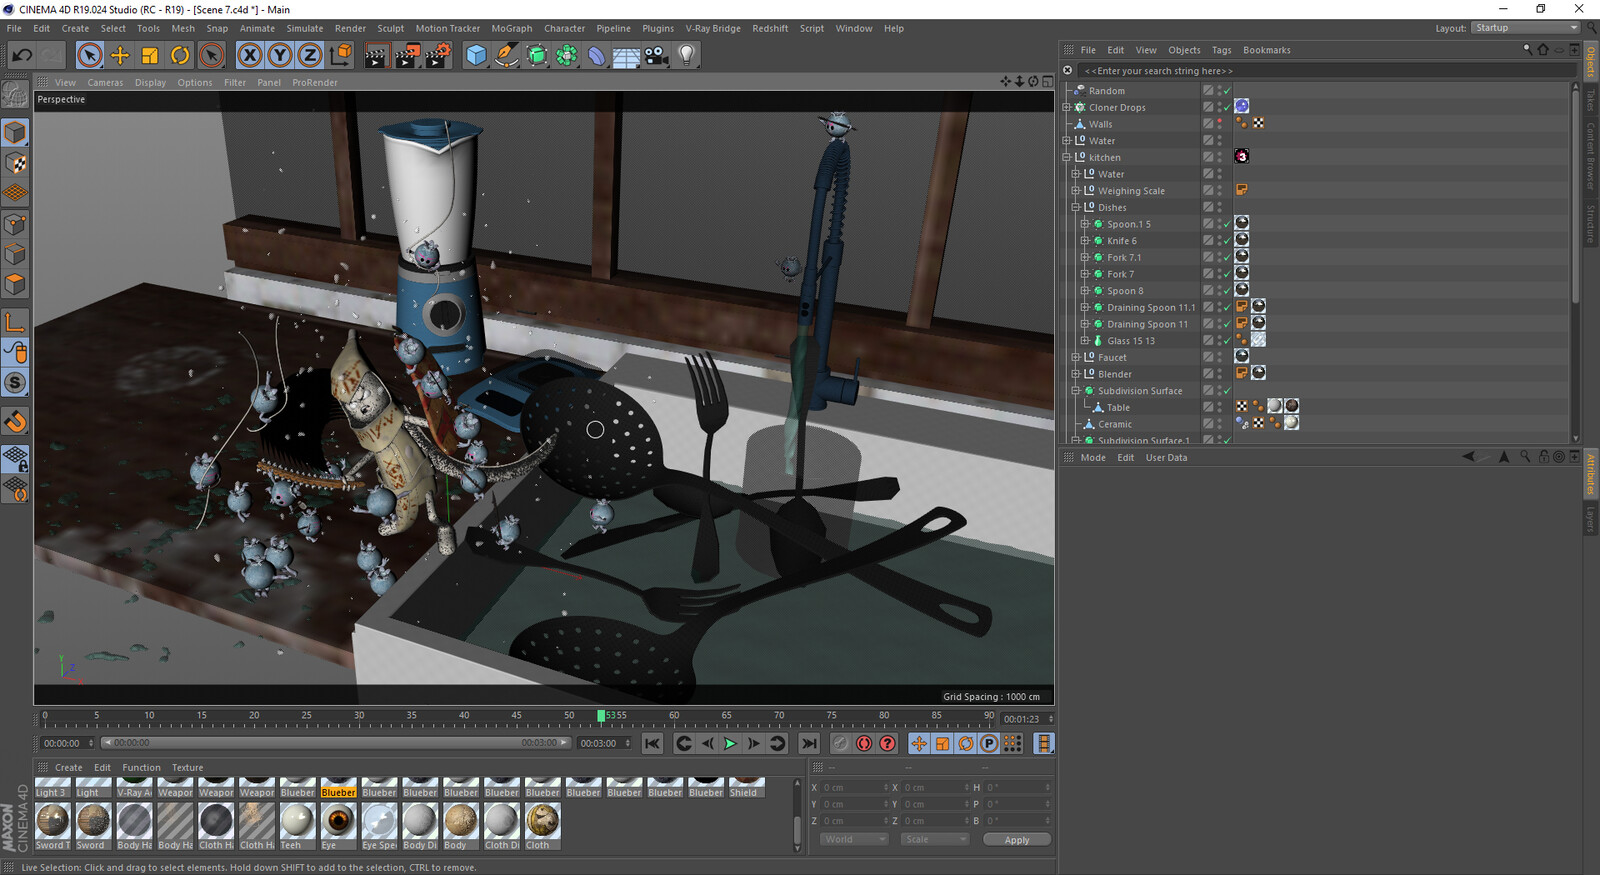Toggle Walls visibility dots
Screen dimensions: 1600x875
coord(1219,124)
